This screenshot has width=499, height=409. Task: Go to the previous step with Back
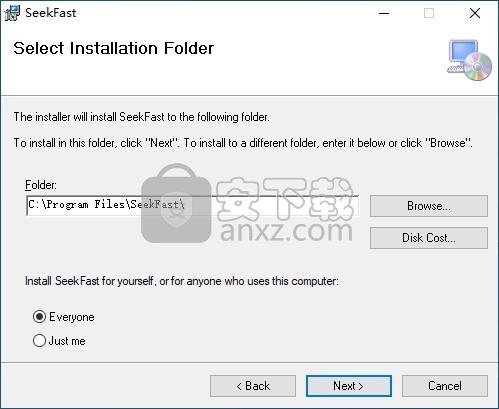253,386
